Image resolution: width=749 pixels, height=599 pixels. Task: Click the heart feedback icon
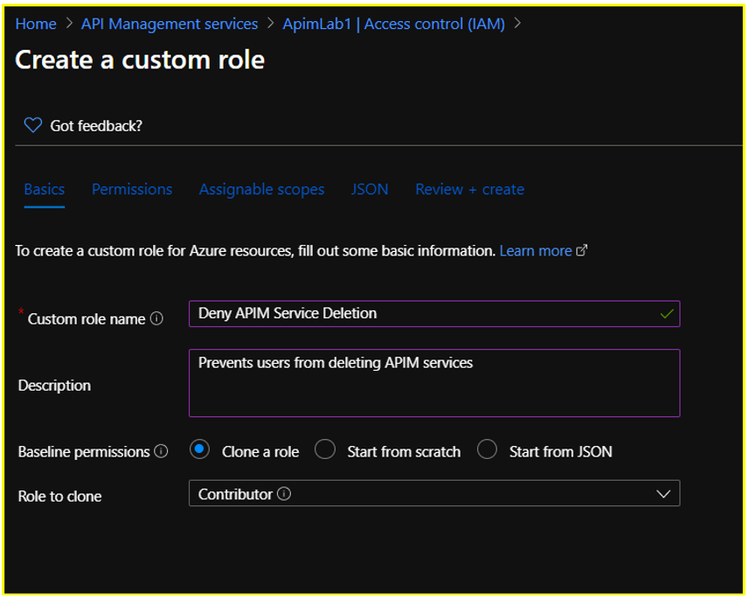33,125
